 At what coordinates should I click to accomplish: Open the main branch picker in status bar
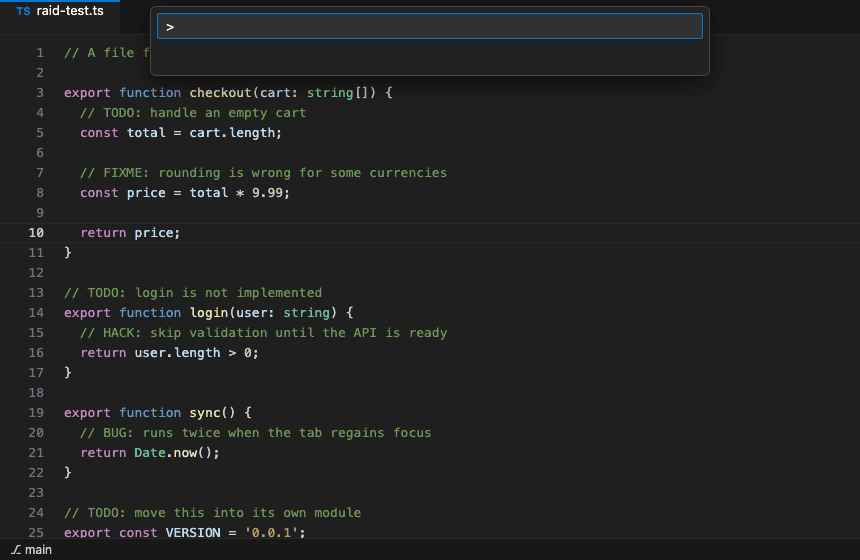[x=31, y=550]
